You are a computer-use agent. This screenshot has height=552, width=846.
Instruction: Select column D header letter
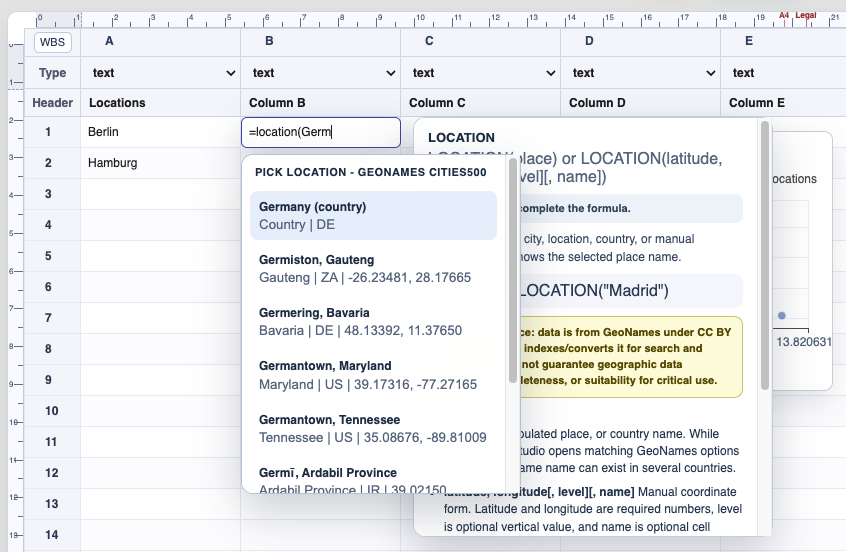tap(589, 41)
